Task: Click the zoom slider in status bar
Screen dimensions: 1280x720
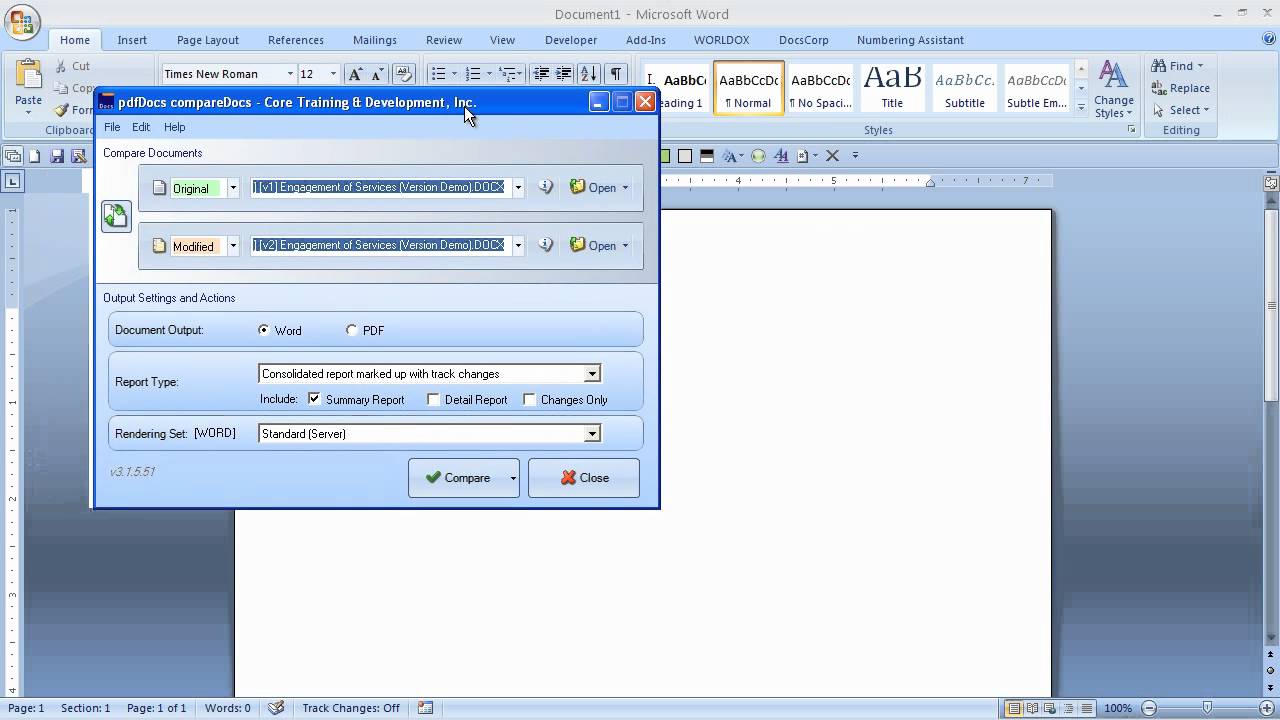Action: coord(1207,708)
